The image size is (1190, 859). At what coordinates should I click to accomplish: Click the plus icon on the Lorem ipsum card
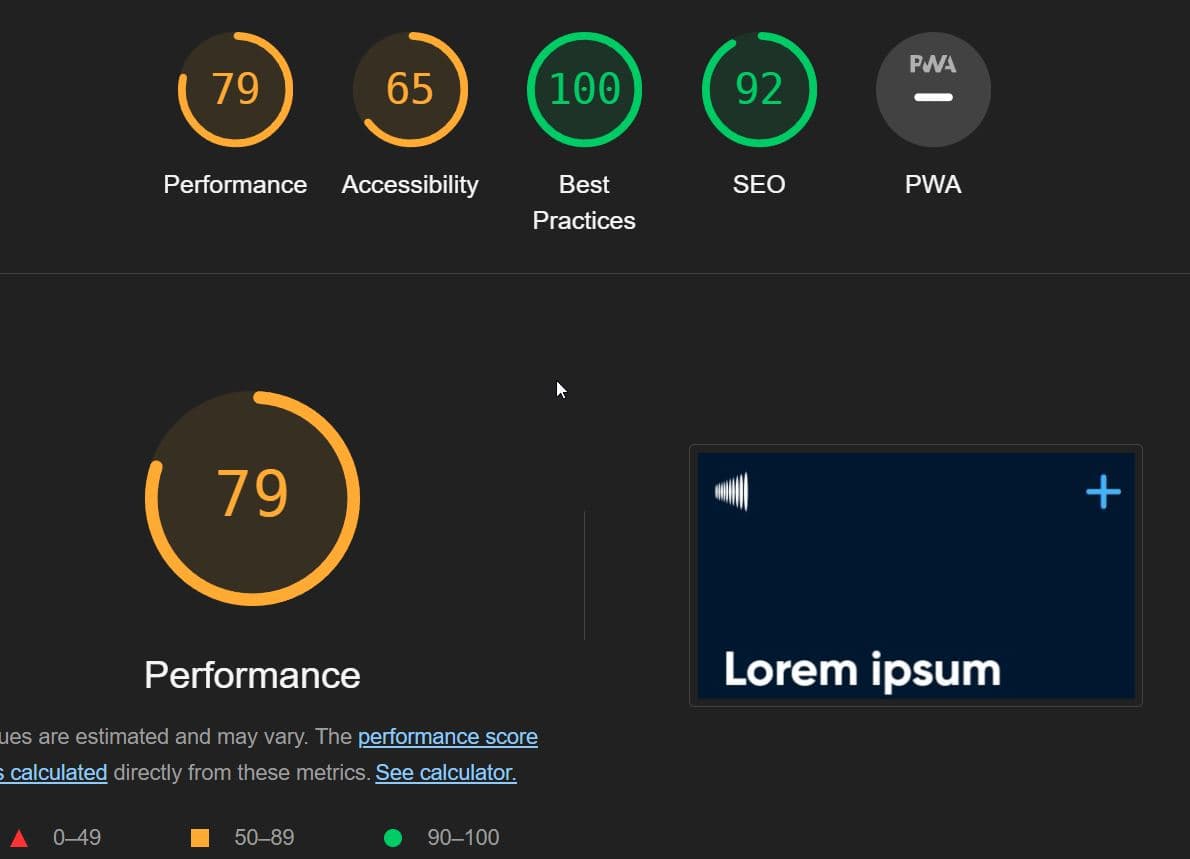click(1102, 490)
